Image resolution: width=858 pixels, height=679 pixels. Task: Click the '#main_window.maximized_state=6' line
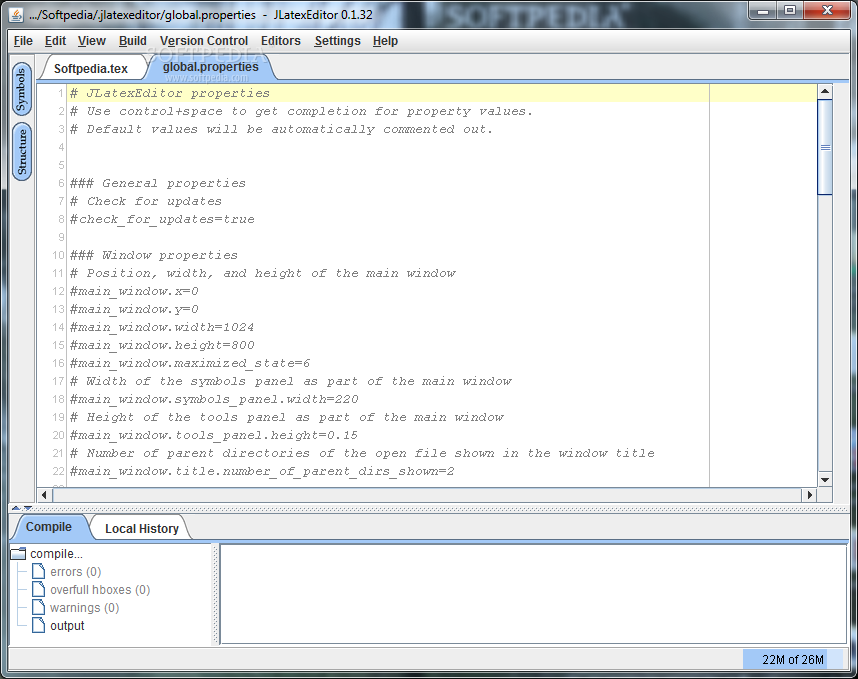pyautogui.click(x=190, y=363)
